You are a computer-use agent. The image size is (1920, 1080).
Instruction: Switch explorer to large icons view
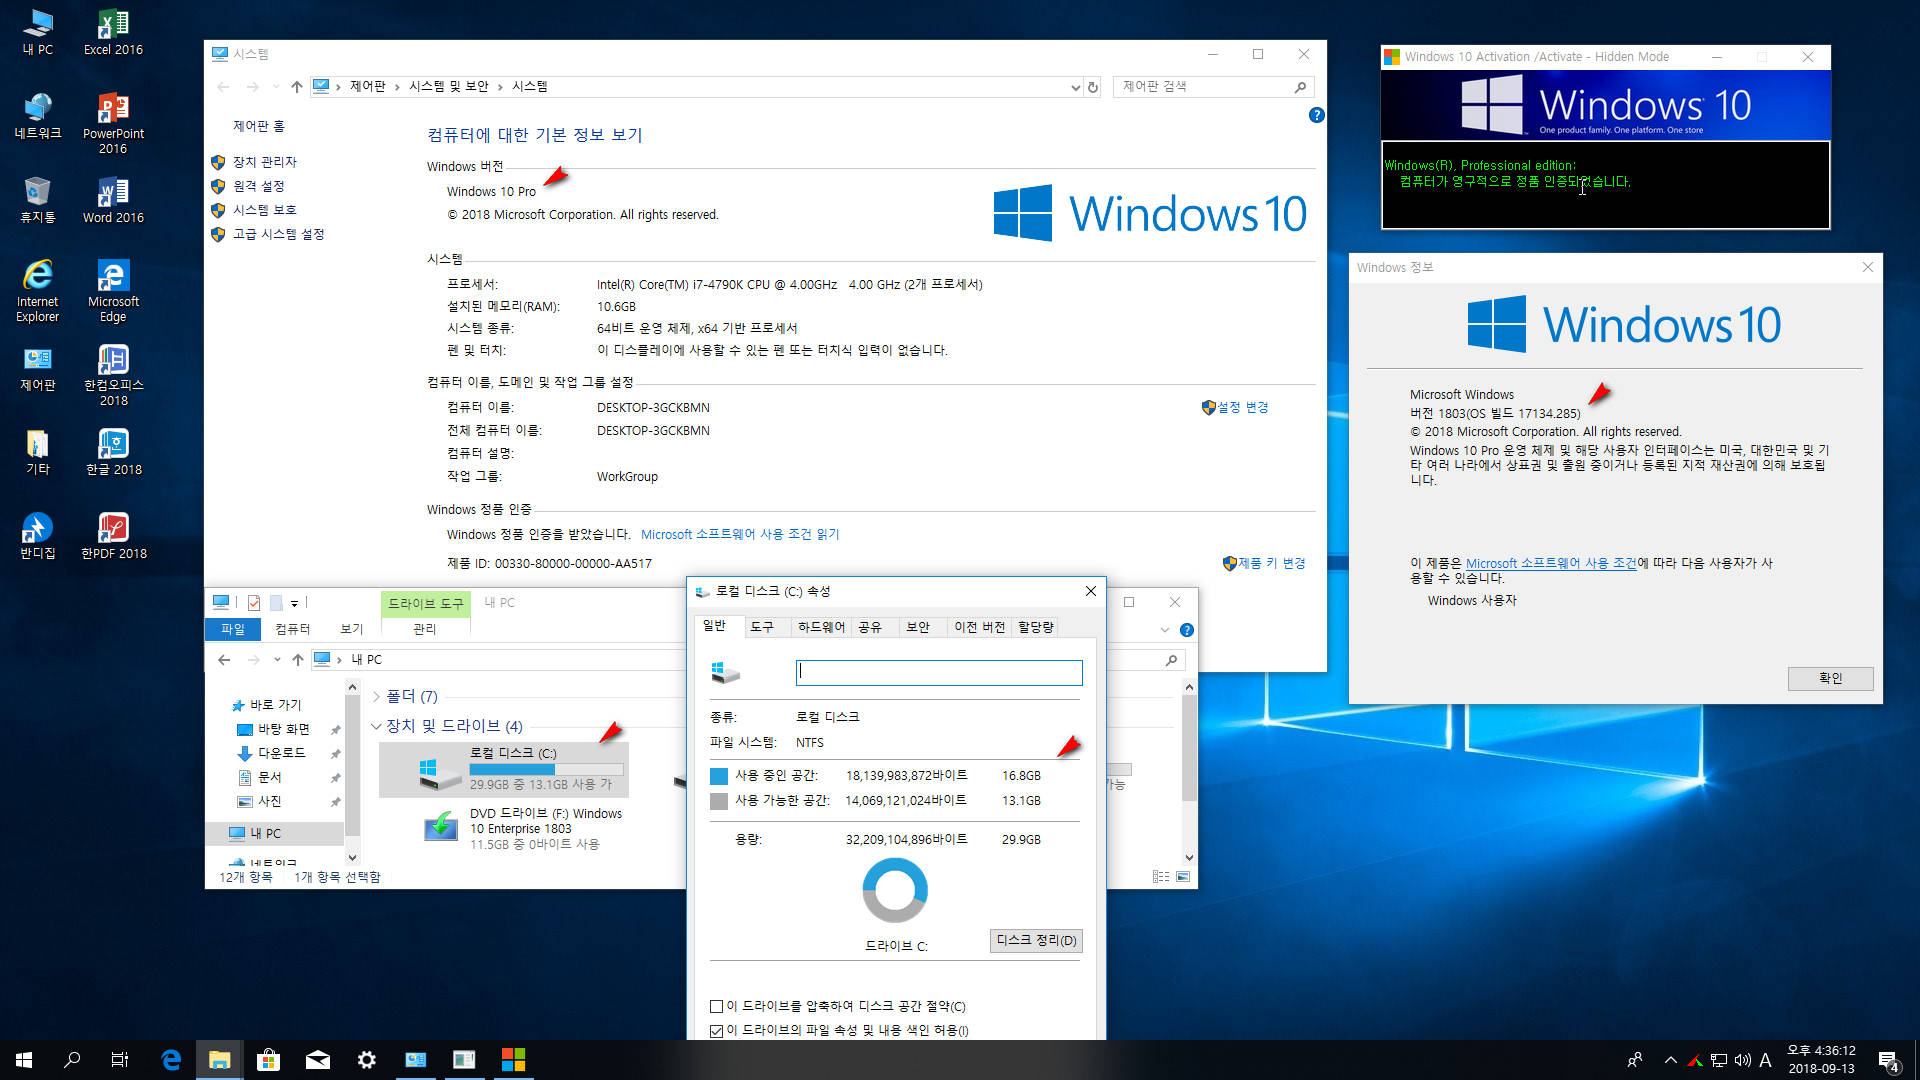pos(1183,877)
